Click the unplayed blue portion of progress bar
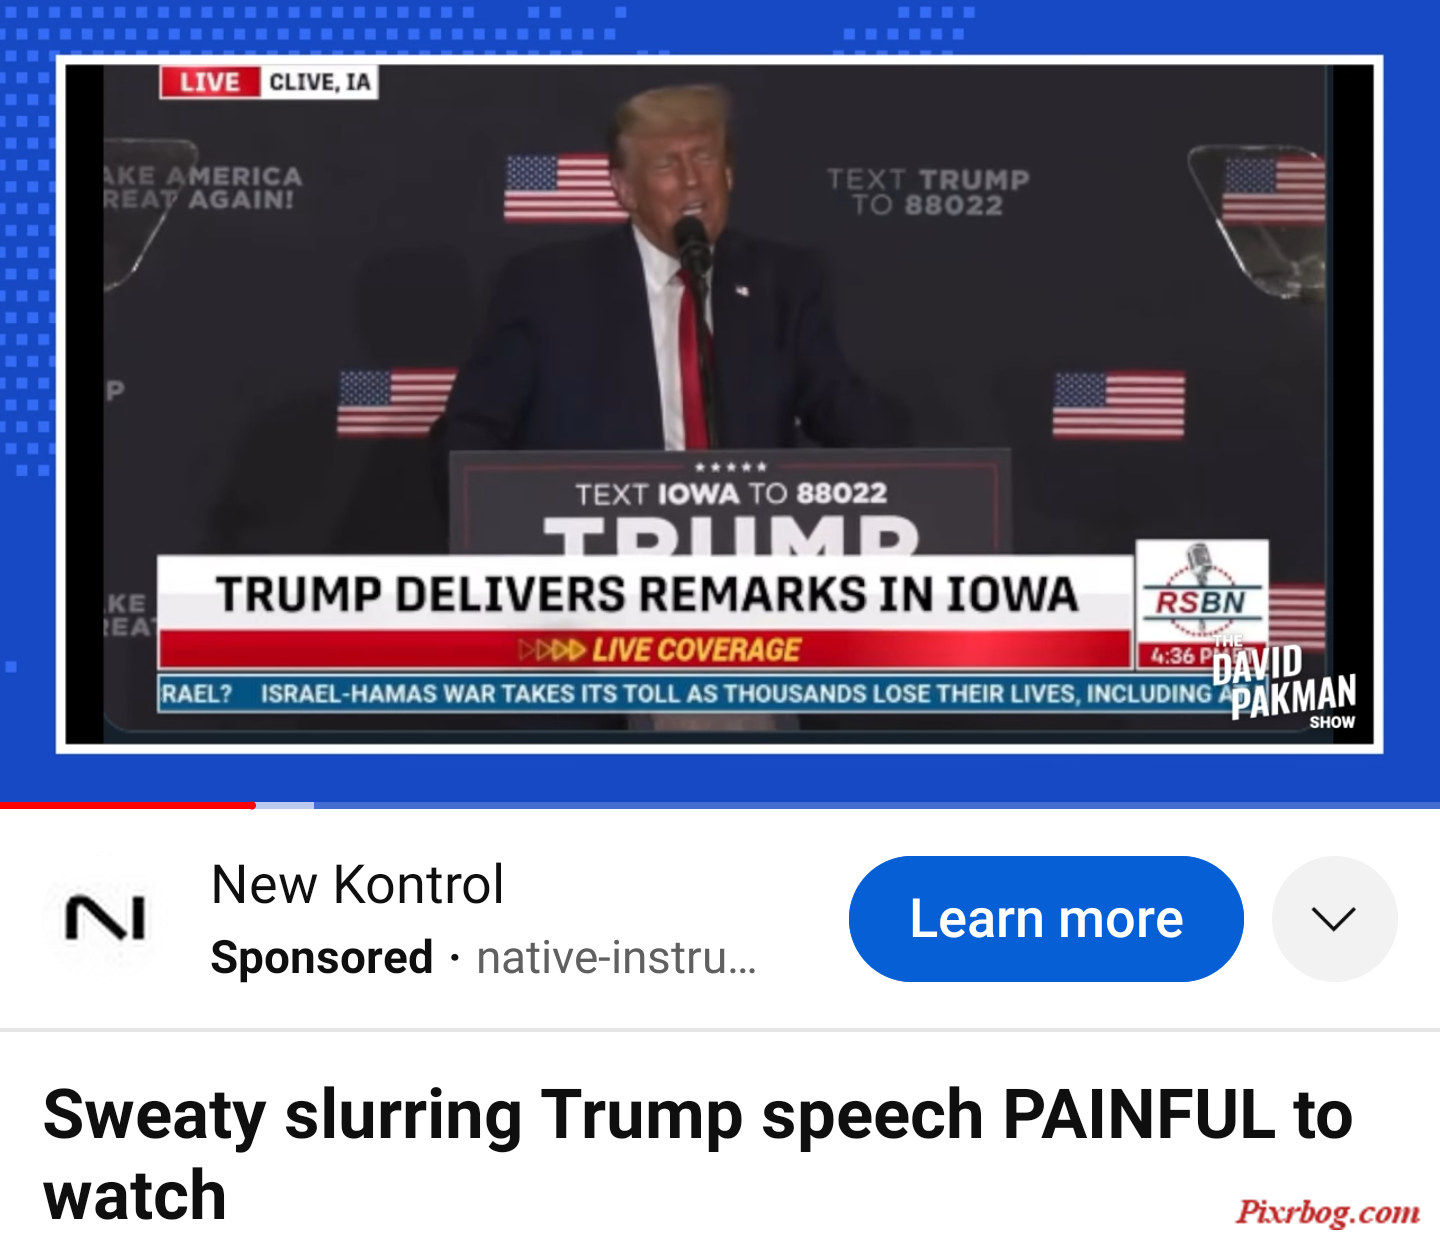Viewport: 1440px width, 1245px height. (x=877, y=805)
